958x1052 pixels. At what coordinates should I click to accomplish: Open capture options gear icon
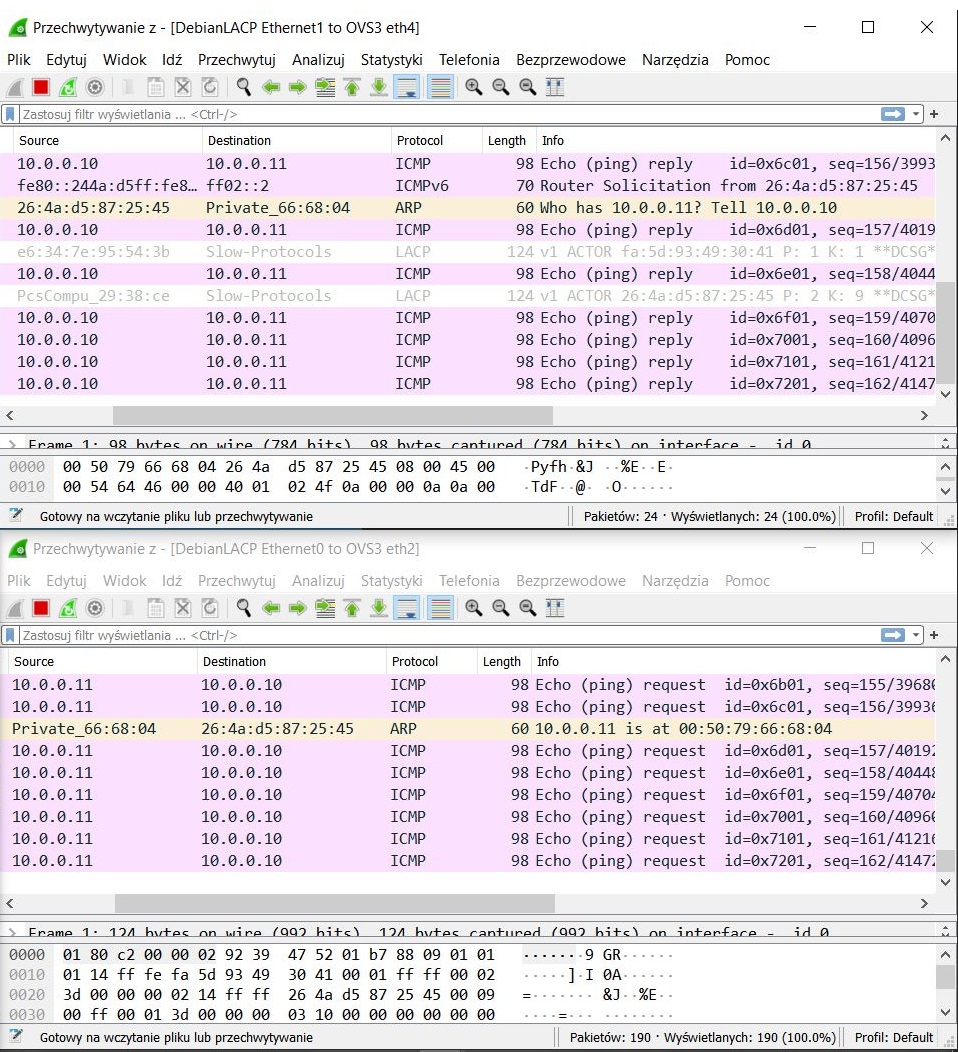(x=94, y=87)
